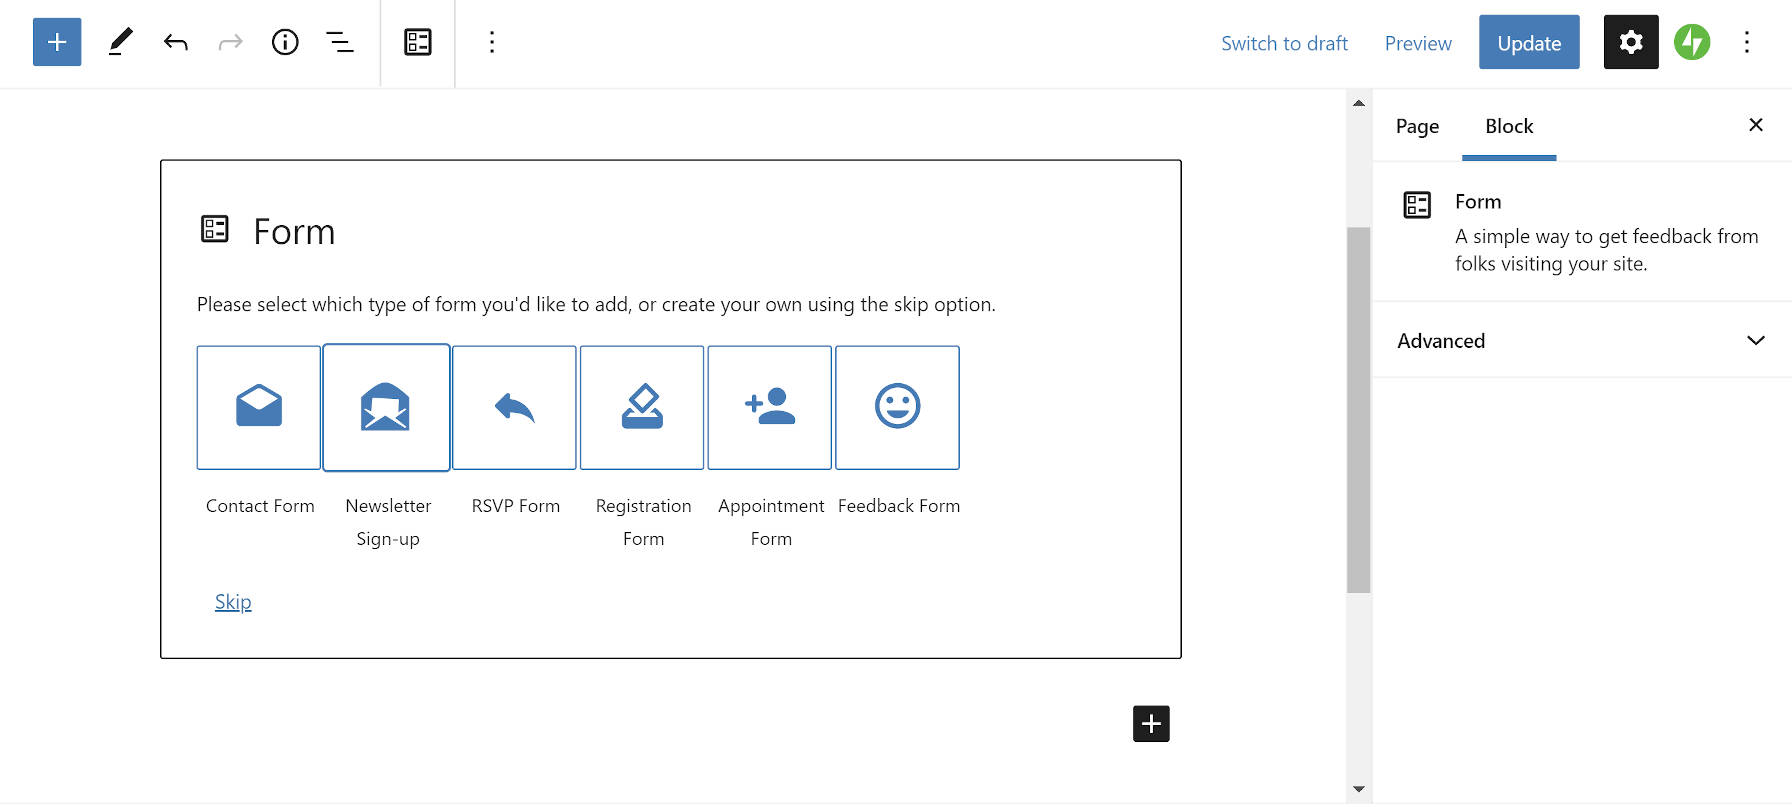Select the pencil Tools icon
Image resolution: width=1792 pixels, height=807 pixels.
pos(120,42)
